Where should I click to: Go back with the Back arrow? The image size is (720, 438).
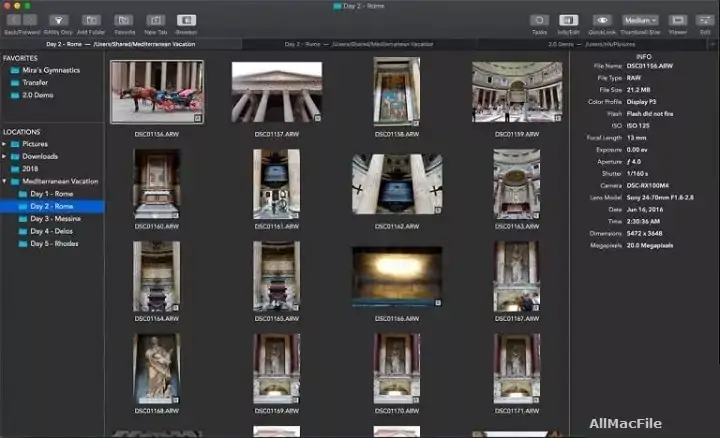tap(14, 20)
